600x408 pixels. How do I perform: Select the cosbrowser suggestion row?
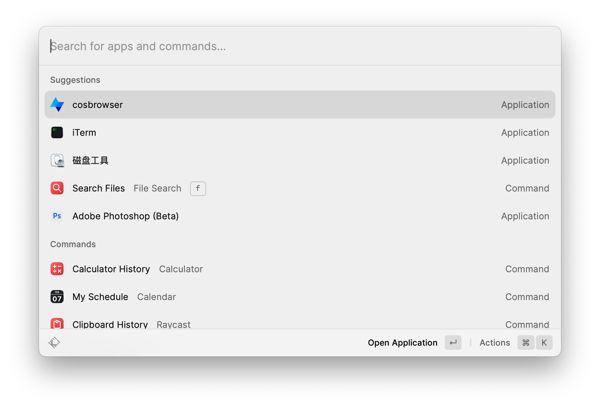click(x=300, y=104)
